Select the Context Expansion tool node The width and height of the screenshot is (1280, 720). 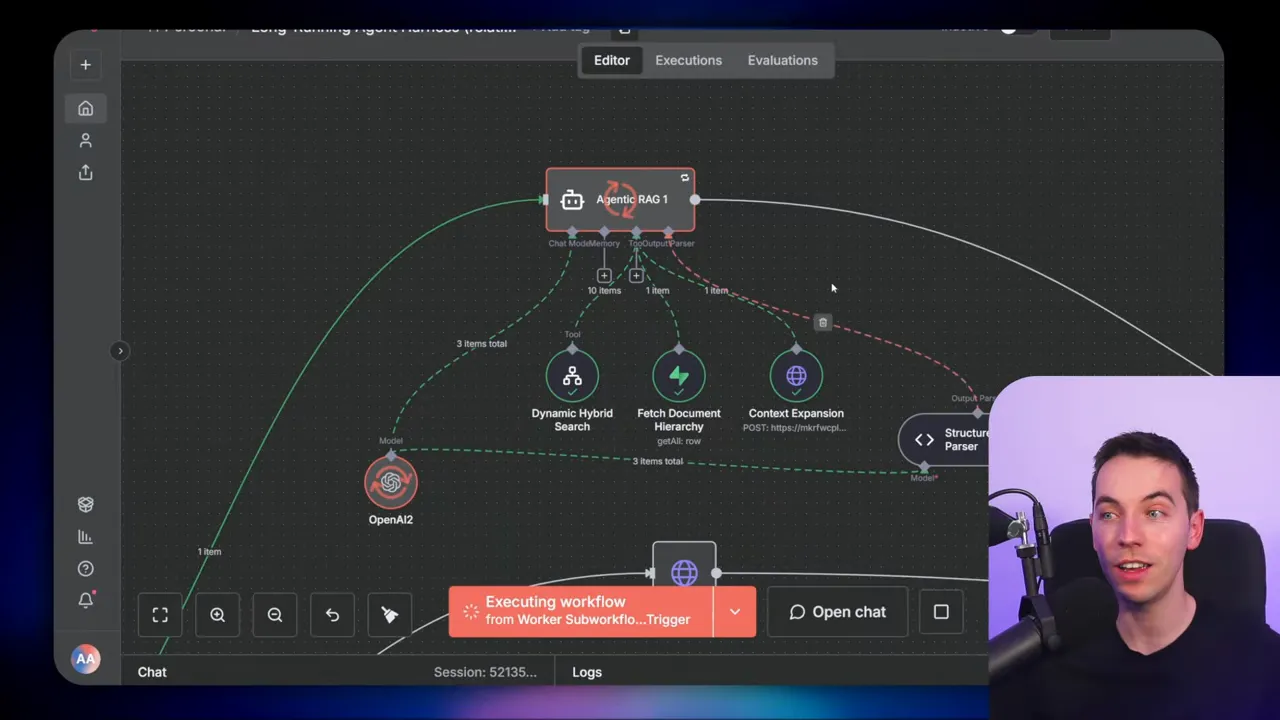(x=796, y=377)
